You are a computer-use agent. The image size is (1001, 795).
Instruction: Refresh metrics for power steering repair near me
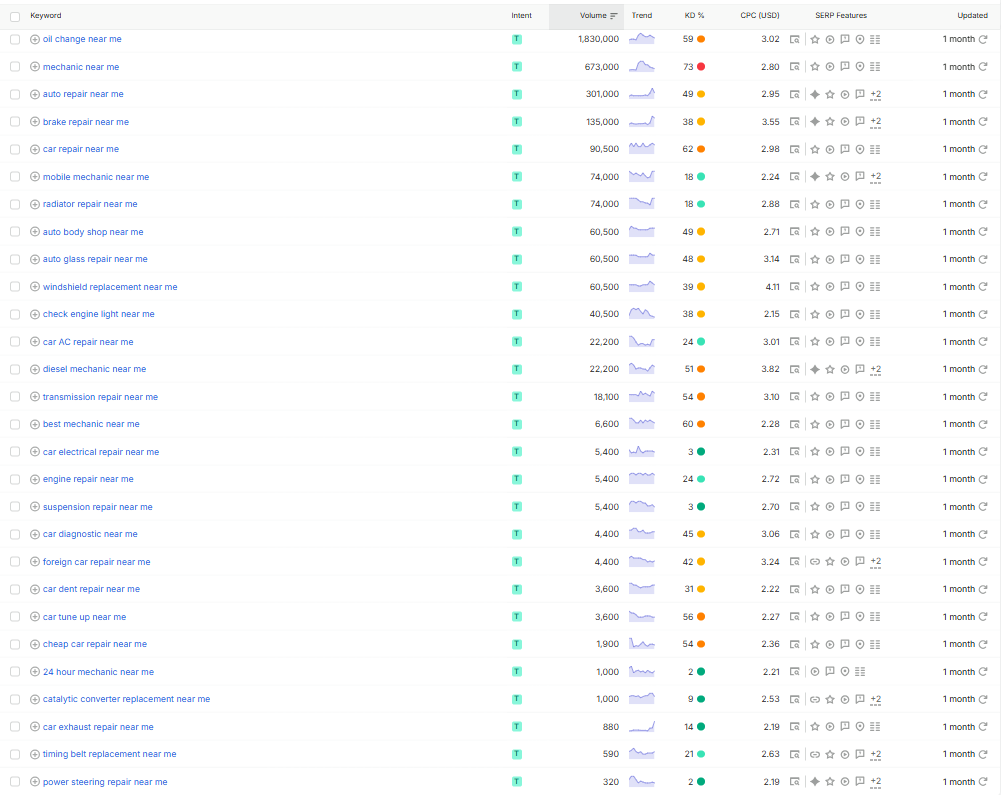coord(983,782)
